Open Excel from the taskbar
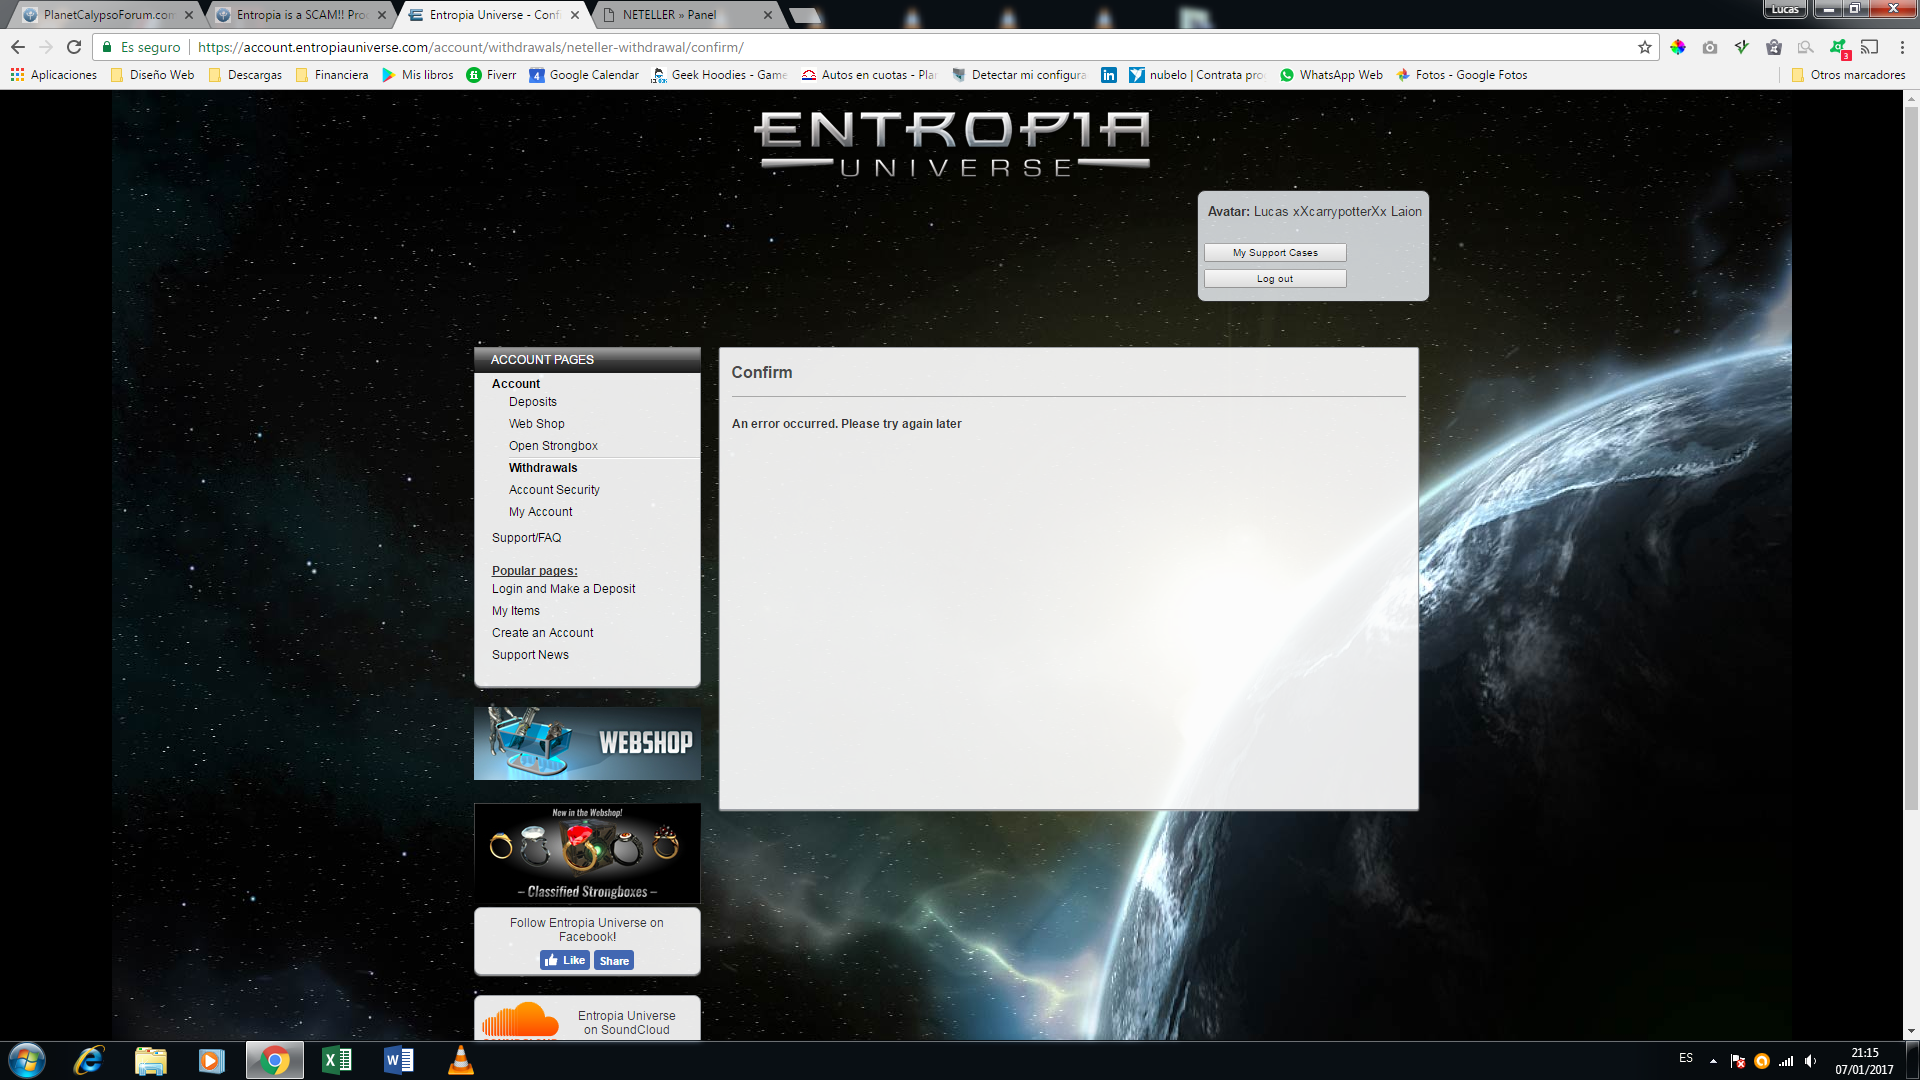This screenshot has width=1920, height=1080. point(337,1060)
